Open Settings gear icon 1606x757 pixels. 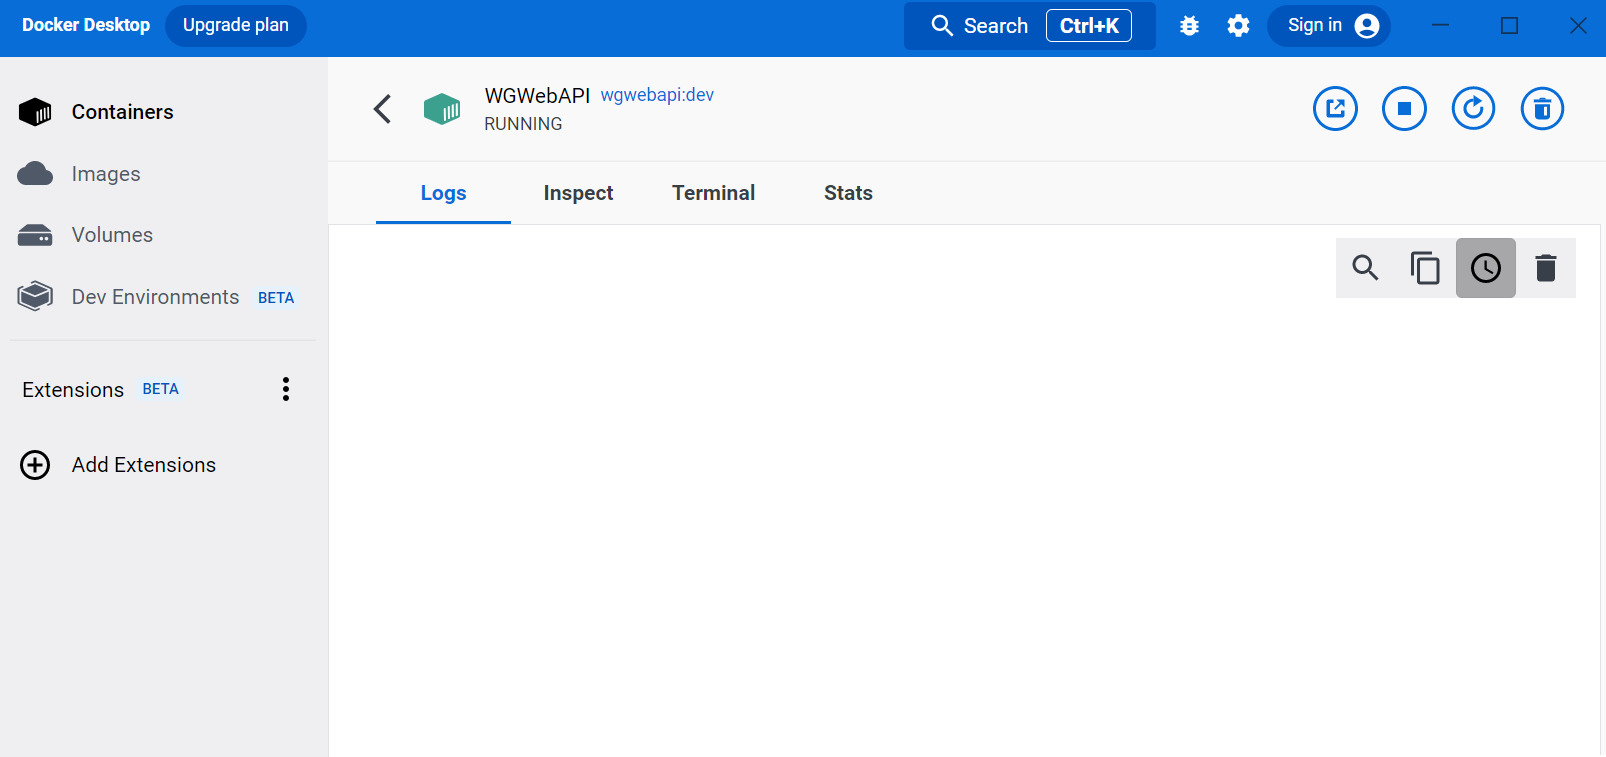coord(1238,26)
